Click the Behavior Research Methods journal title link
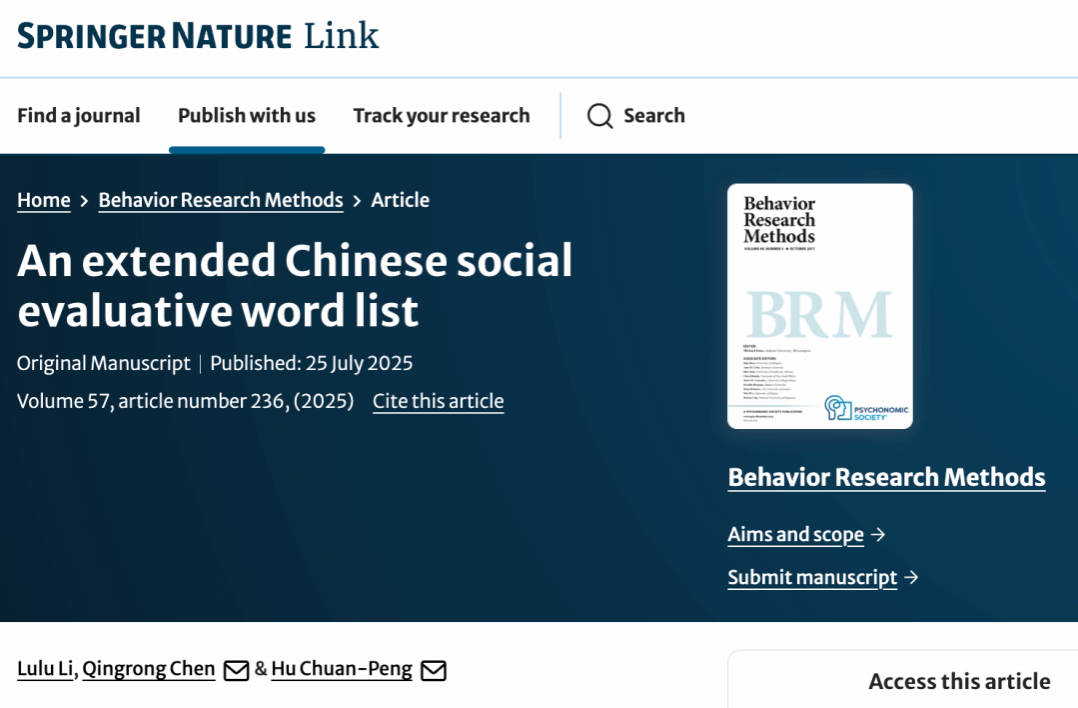The width and height of the screenshot is (1078, 708). 887,478
